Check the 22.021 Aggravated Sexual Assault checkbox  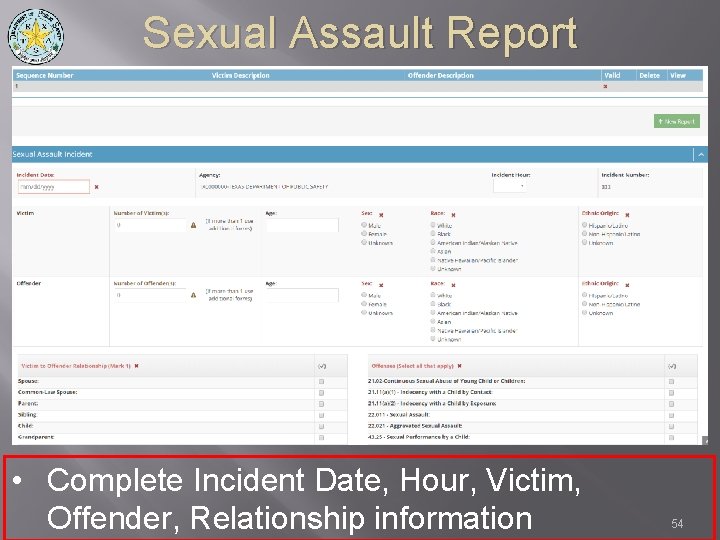tap(671, 427)
